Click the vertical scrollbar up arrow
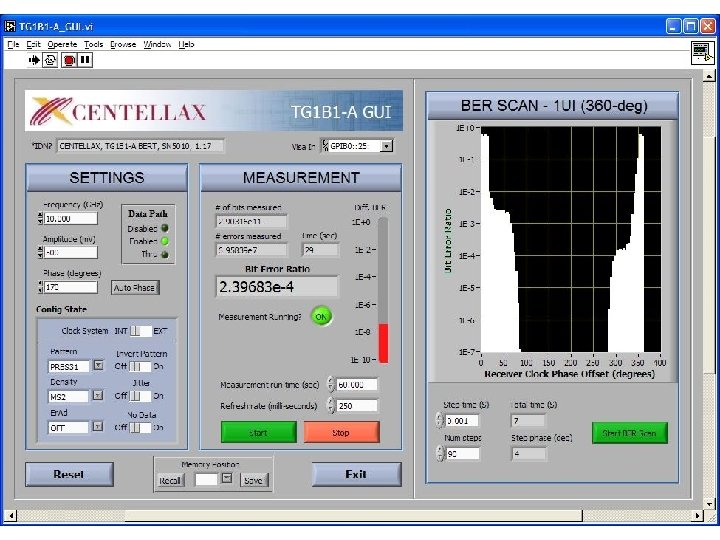The height and width of the screenshot is (540, 720). pos(709,76)
